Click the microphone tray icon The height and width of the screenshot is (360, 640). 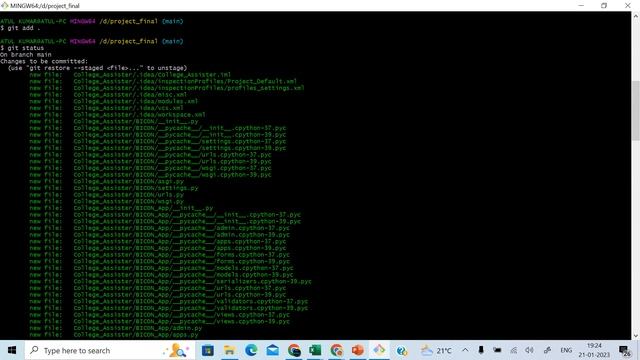[481, 350]
